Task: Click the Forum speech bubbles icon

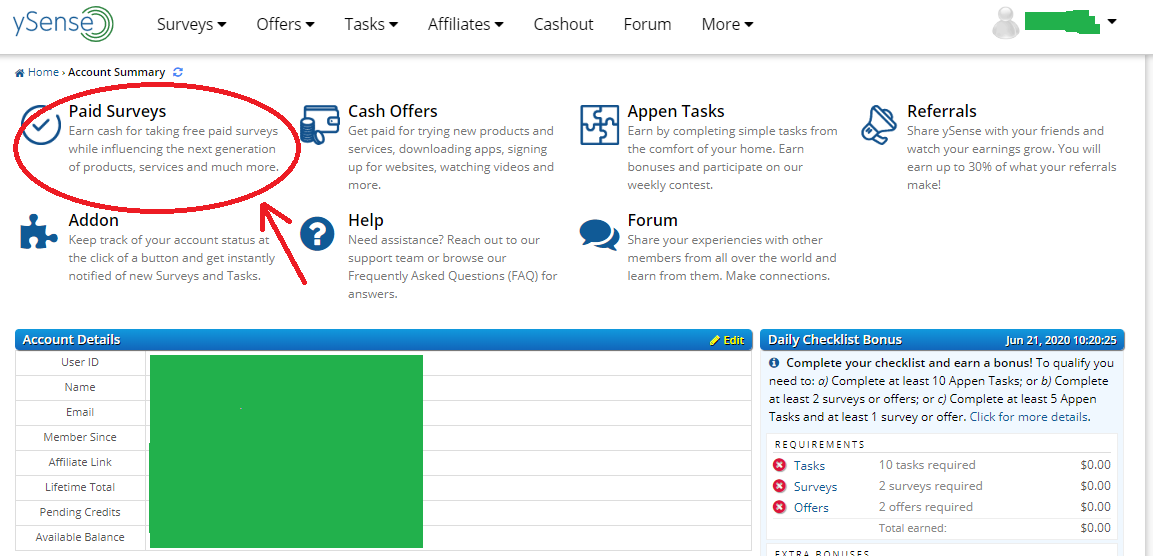Action: (599, 233)
